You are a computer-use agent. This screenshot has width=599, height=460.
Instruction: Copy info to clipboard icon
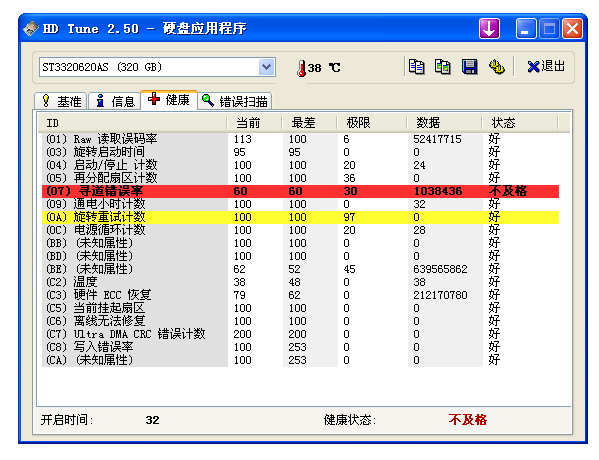click(416, 67)
